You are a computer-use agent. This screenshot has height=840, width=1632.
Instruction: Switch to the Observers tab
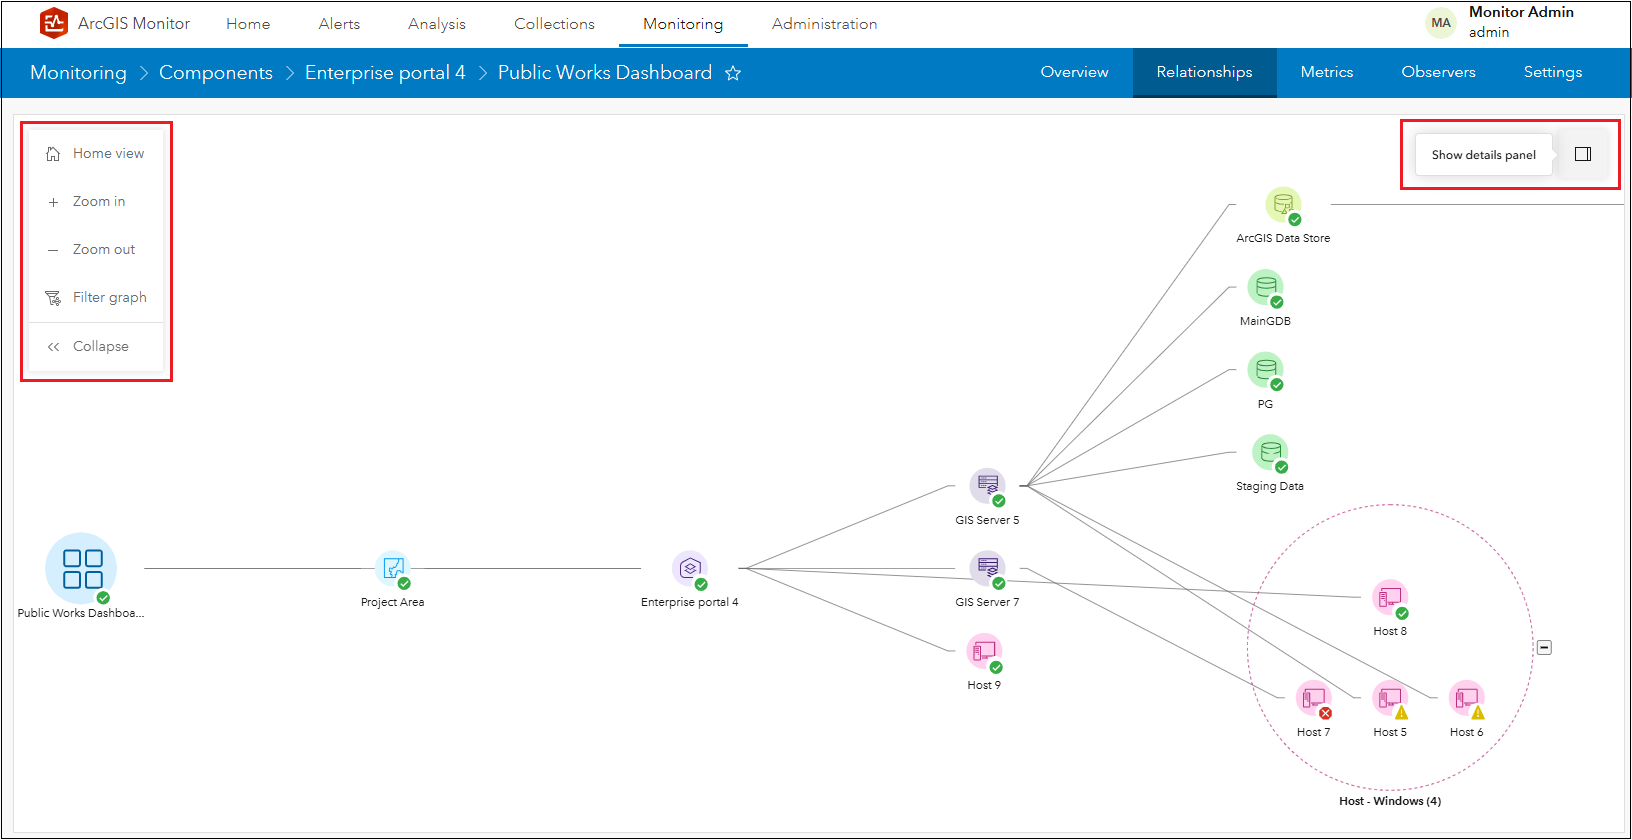point(1439,72)
